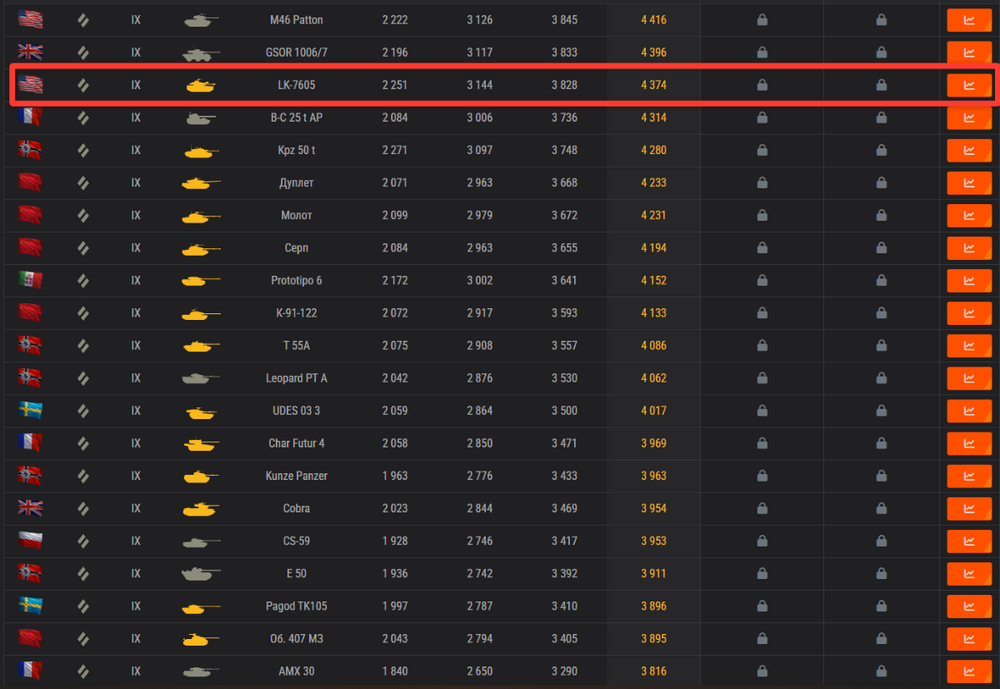Click the value 3 006 in the B-C 25 t AP row

point(480,117)
